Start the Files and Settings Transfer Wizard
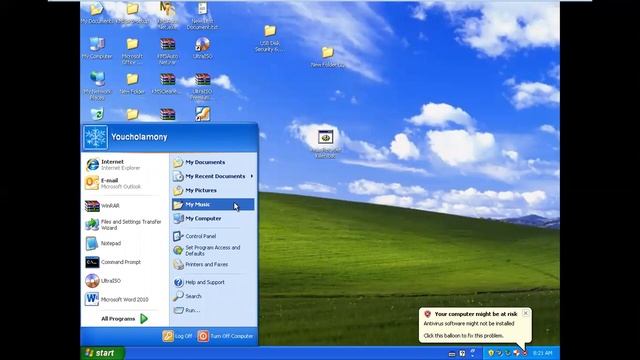Image resolution: width=640 pixels, height=360 pixels. click(125, 224)
